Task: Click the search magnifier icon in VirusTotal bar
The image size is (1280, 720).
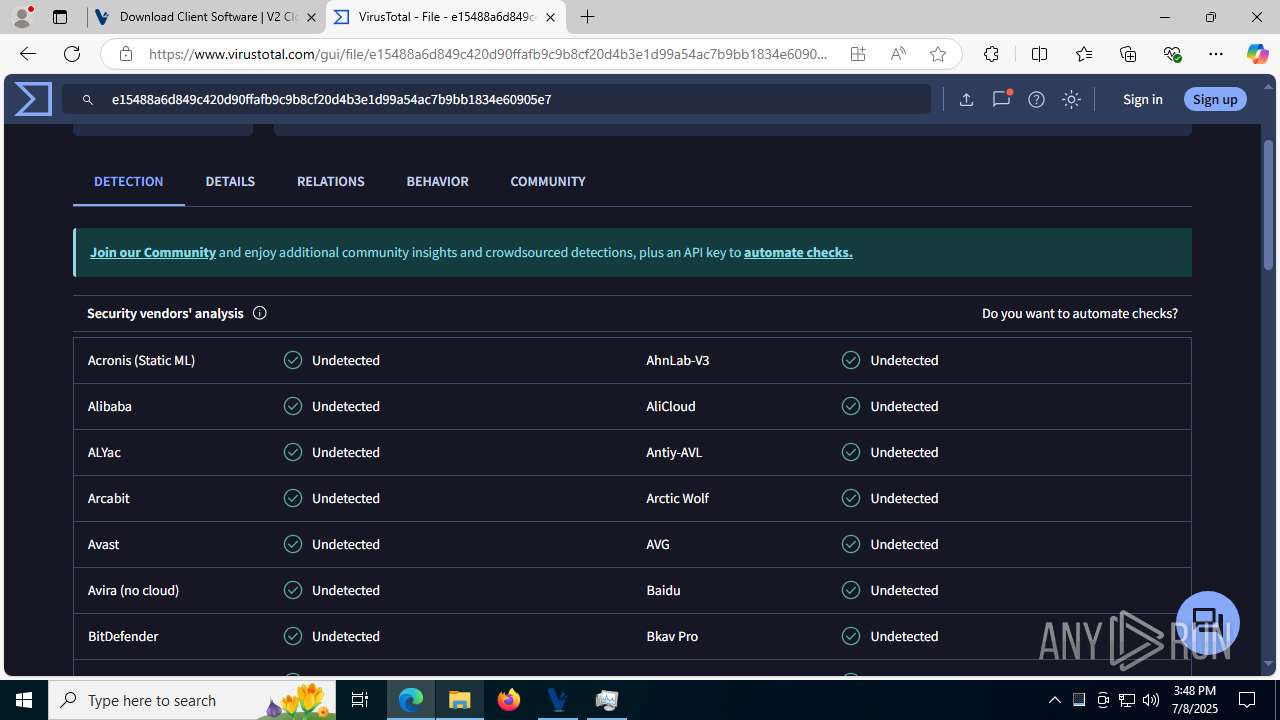Action: coord(88,100)
